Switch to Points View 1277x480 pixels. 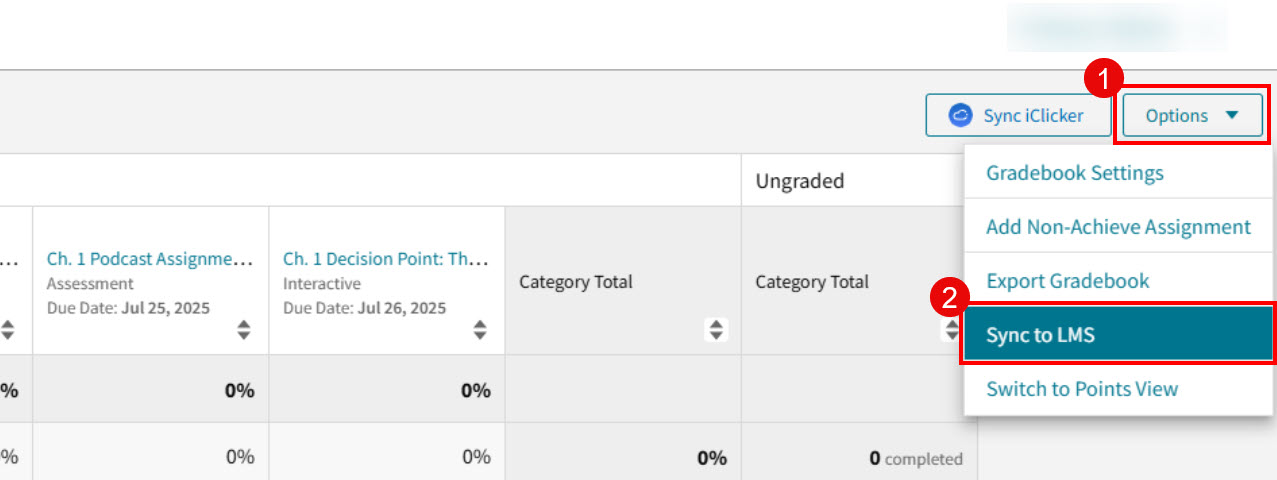pyautogui.click(x=1082, y=389)
